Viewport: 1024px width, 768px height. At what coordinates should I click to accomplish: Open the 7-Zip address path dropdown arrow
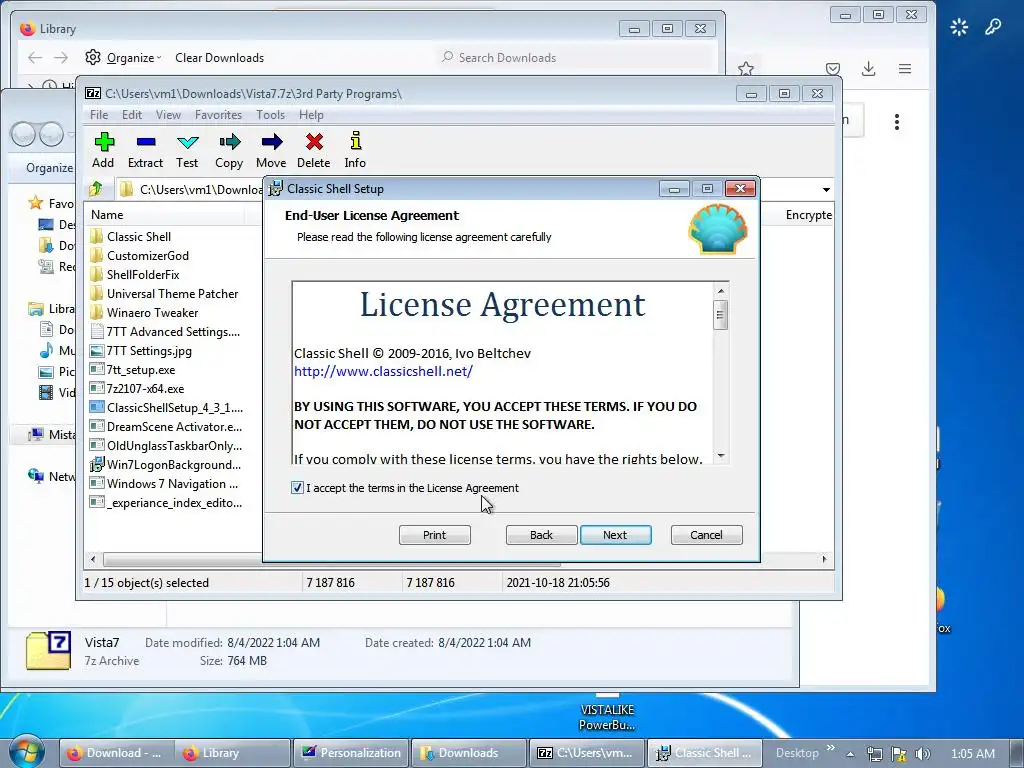point(826,189)
